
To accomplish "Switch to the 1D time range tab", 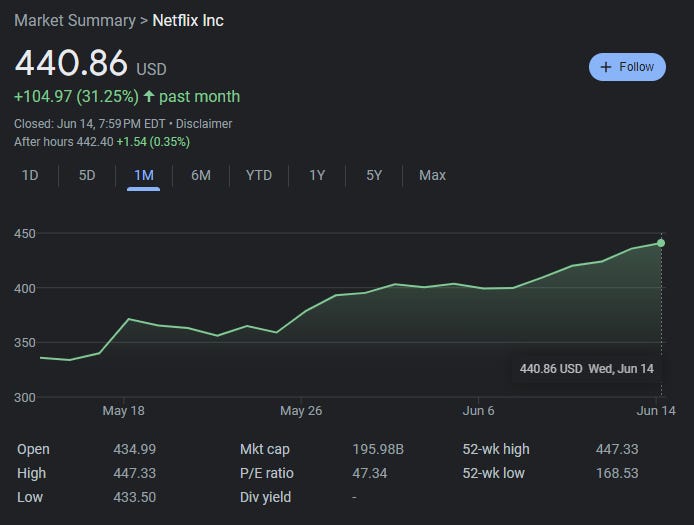I will pyautogui.click(x=30, y=175).
